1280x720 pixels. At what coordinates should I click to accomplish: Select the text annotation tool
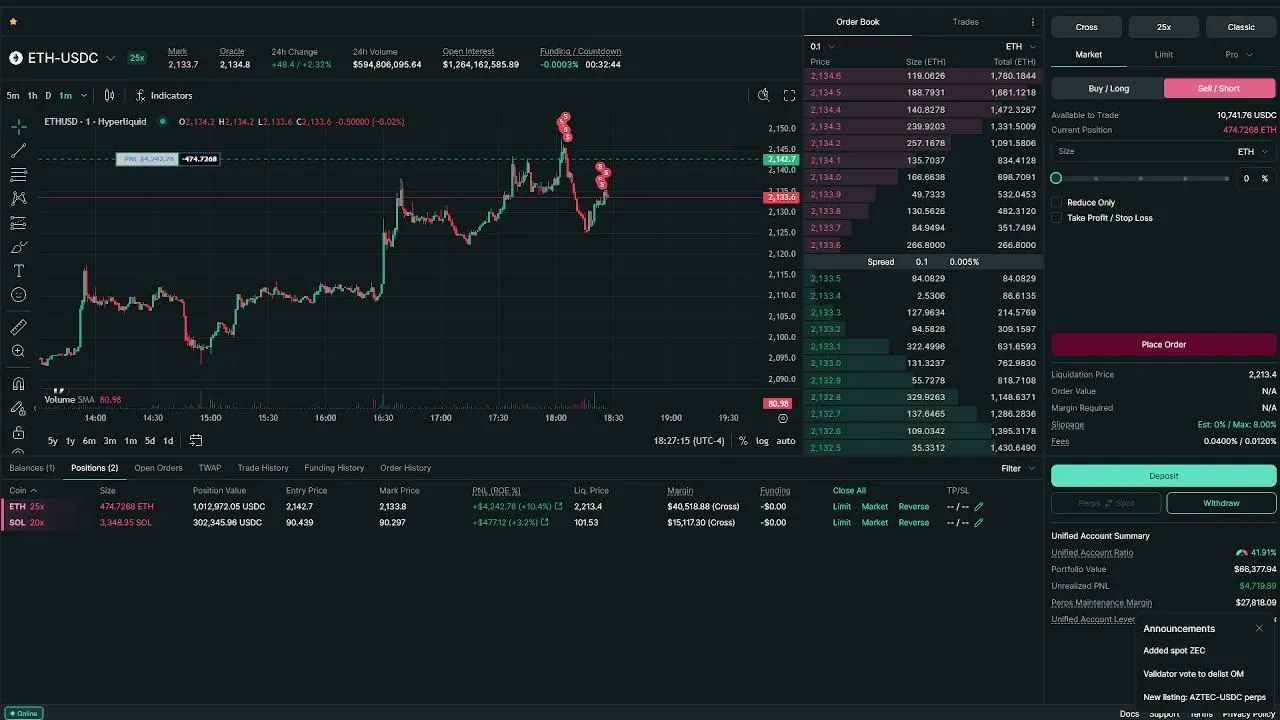(18, 271)
